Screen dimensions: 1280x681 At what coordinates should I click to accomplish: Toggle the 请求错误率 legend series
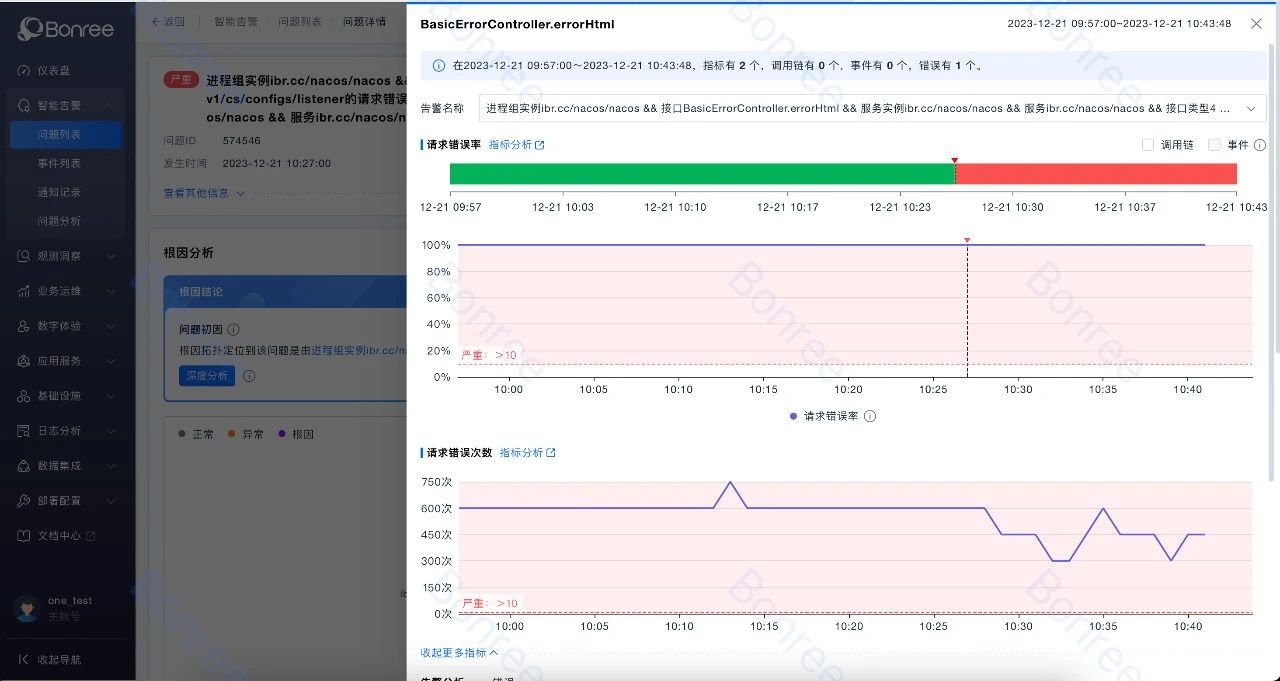[824, 416]
